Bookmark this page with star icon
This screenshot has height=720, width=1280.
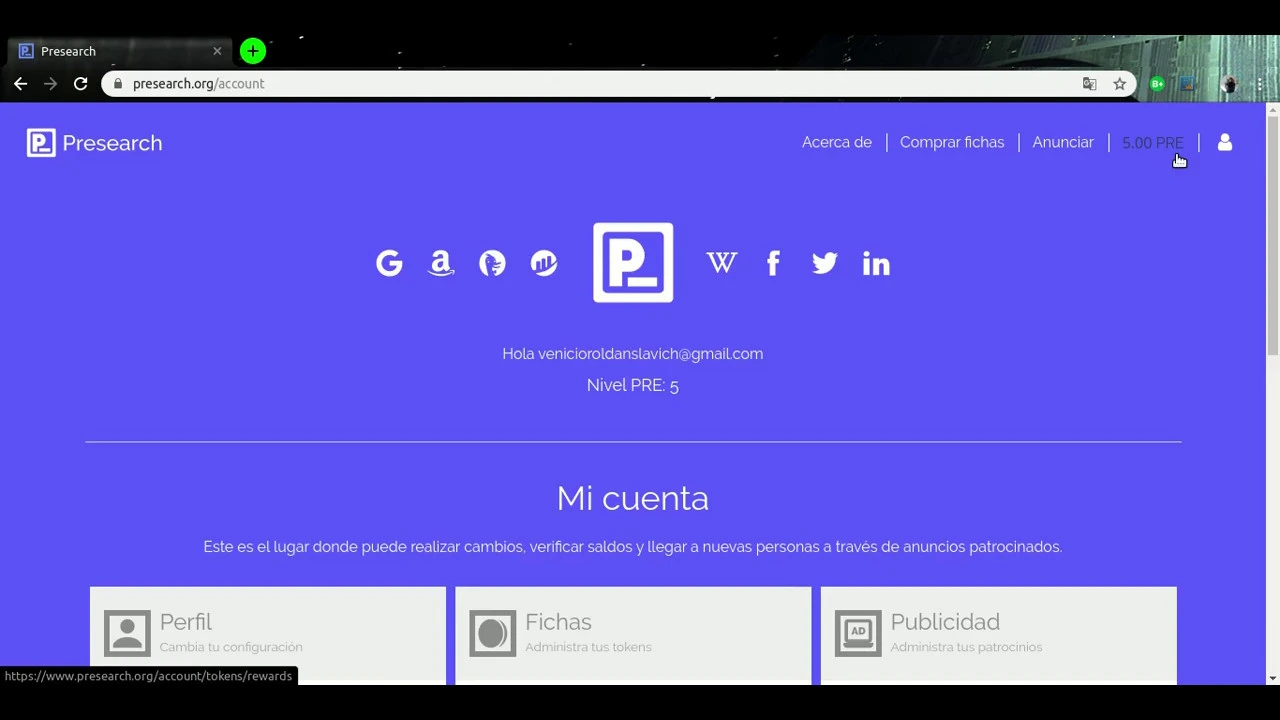(1120, 84)
